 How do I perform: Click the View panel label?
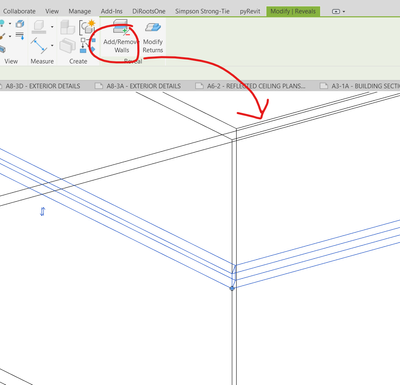click(11, 61)
